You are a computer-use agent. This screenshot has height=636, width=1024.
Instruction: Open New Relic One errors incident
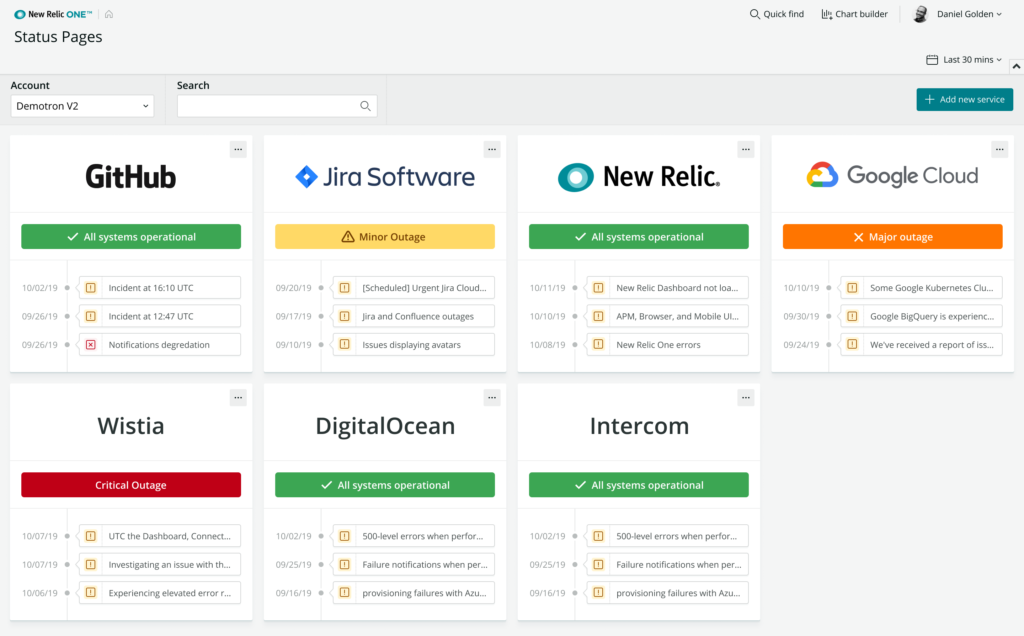(x=667, y=345)
